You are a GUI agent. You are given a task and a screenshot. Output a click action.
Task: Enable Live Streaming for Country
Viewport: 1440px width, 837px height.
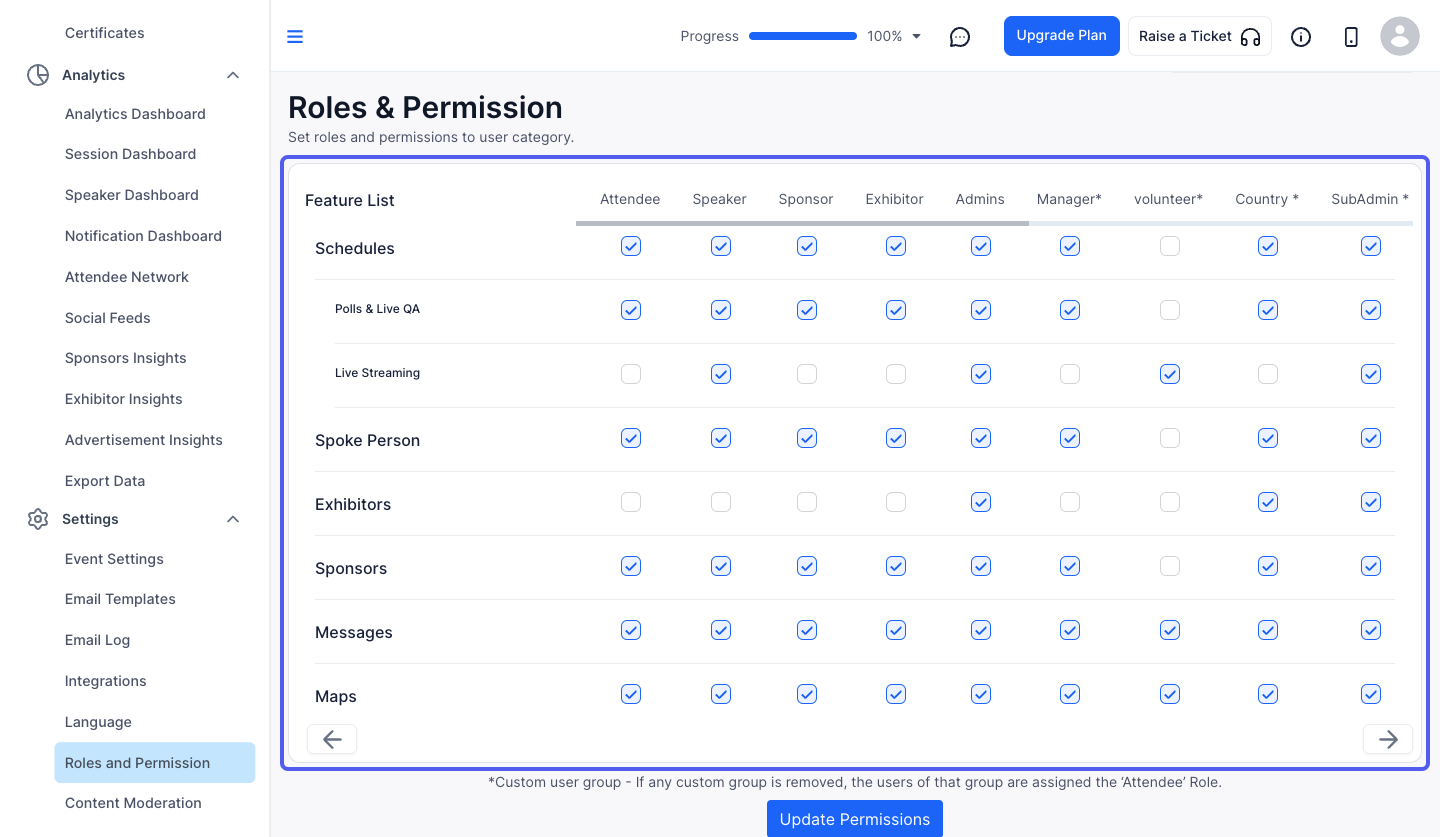pyautogui.click(x=1268, y=374)
